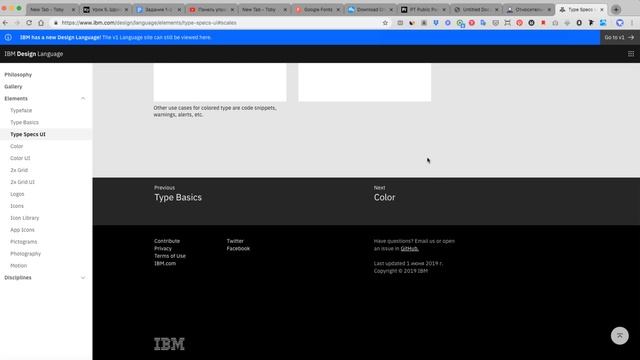Click the padlock site info icon

[x=56, y=23]
